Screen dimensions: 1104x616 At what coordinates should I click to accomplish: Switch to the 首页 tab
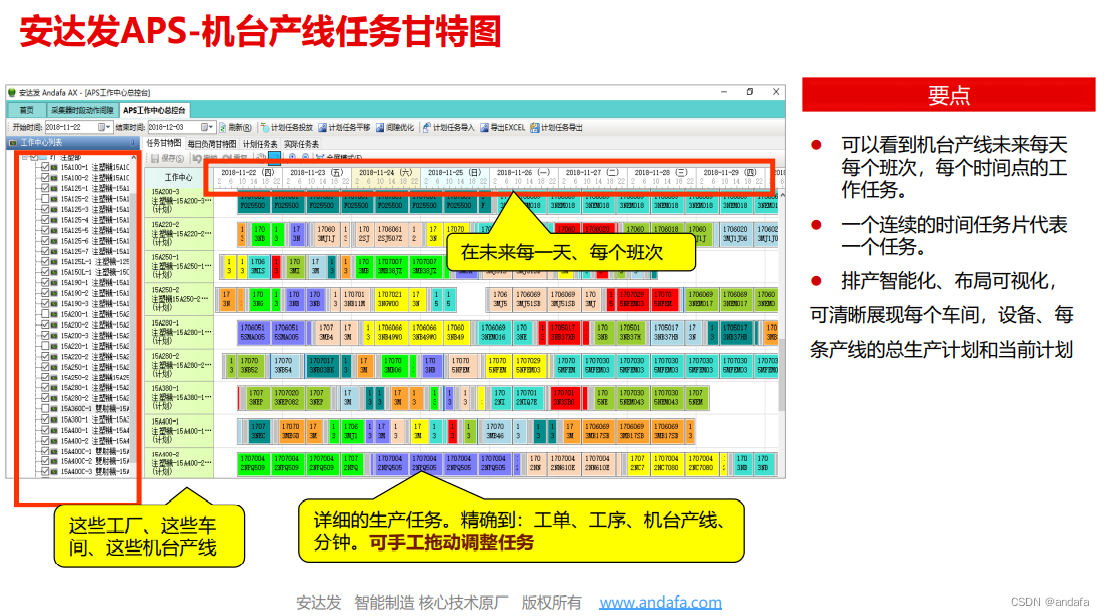27,111
